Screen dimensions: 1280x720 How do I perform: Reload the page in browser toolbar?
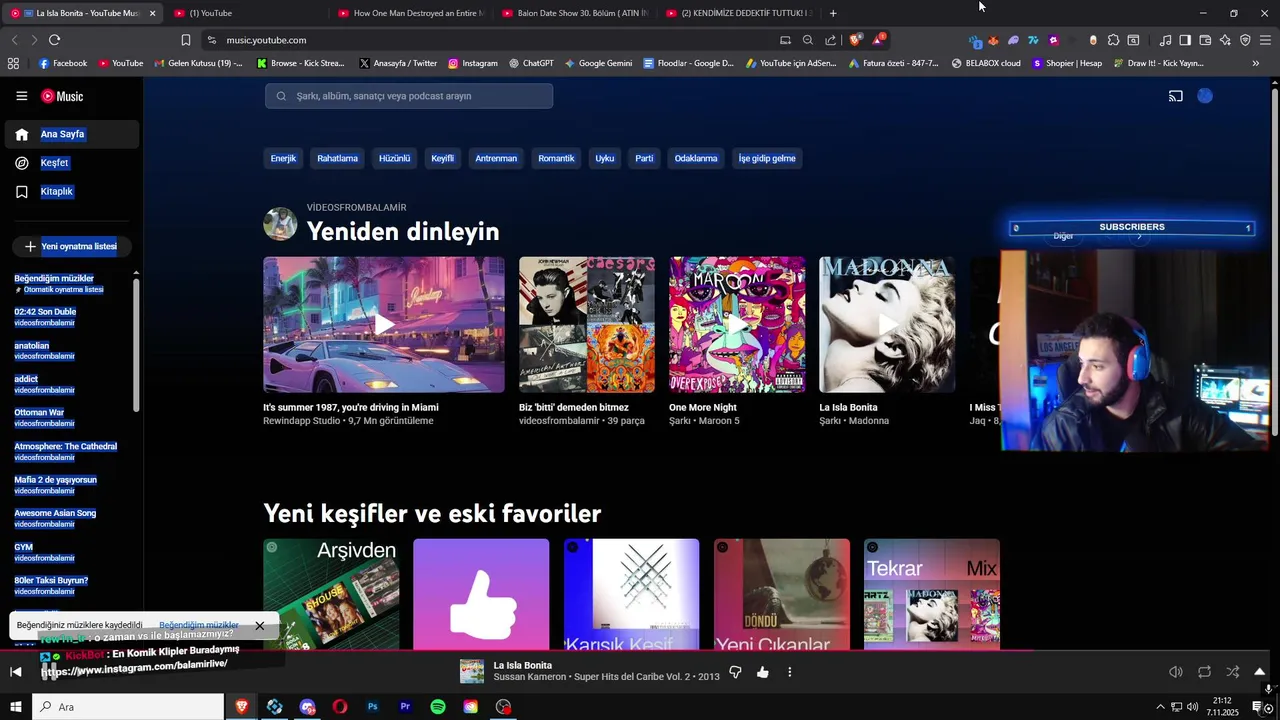click(54, 40)
